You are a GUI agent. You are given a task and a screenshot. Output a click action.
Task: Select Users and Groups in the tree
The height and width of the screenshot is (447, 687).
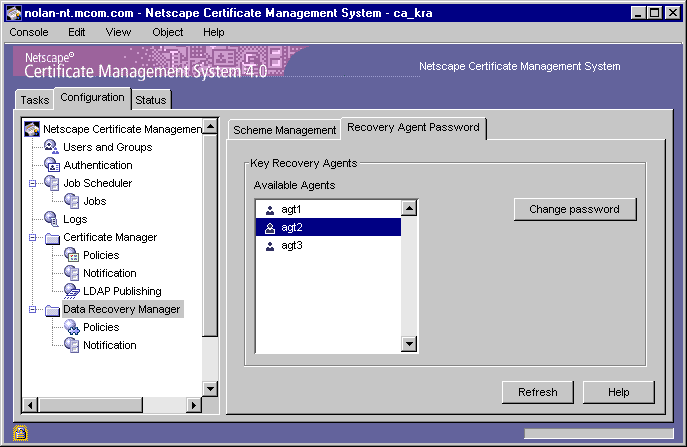108,147
